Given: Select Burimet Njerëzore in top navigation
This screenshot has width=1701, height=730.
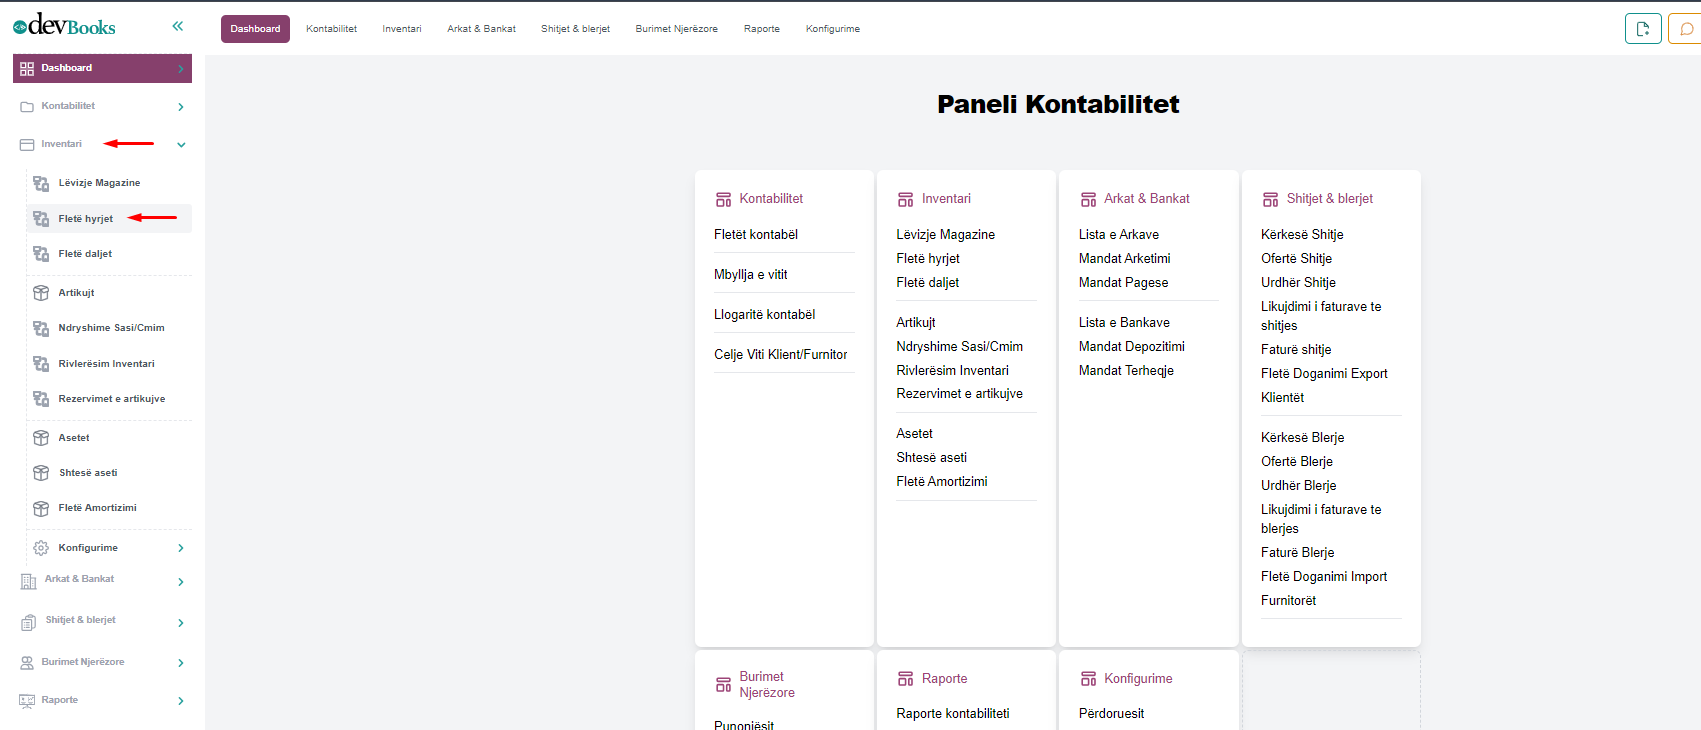Looking at the screenshot, I should [676, 29].
